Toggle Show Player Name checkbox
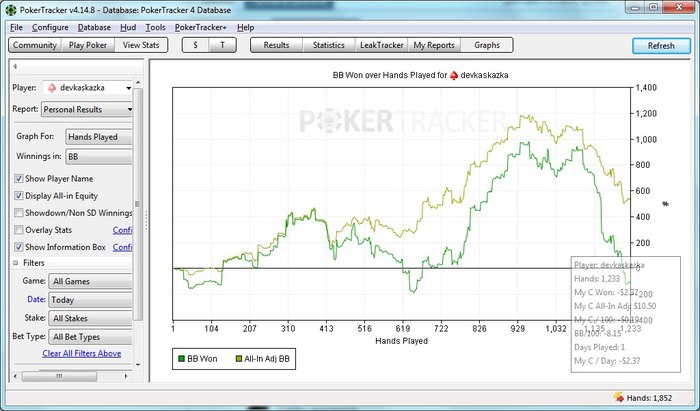 pos(18,179)
